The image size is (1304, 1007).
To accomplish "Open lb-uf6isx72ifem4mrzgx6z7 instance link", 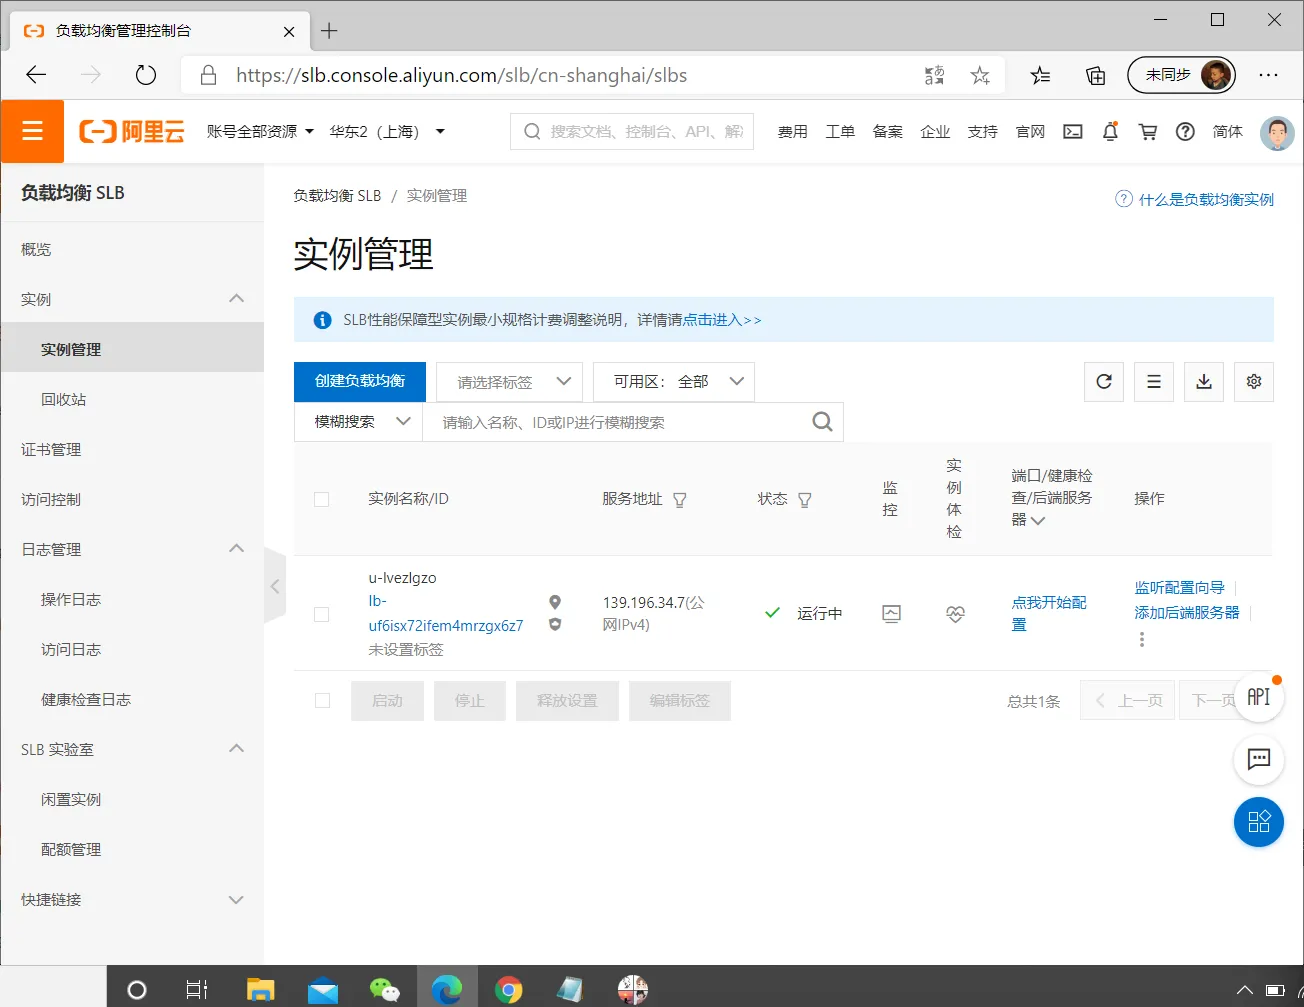I will click(446, 613).
